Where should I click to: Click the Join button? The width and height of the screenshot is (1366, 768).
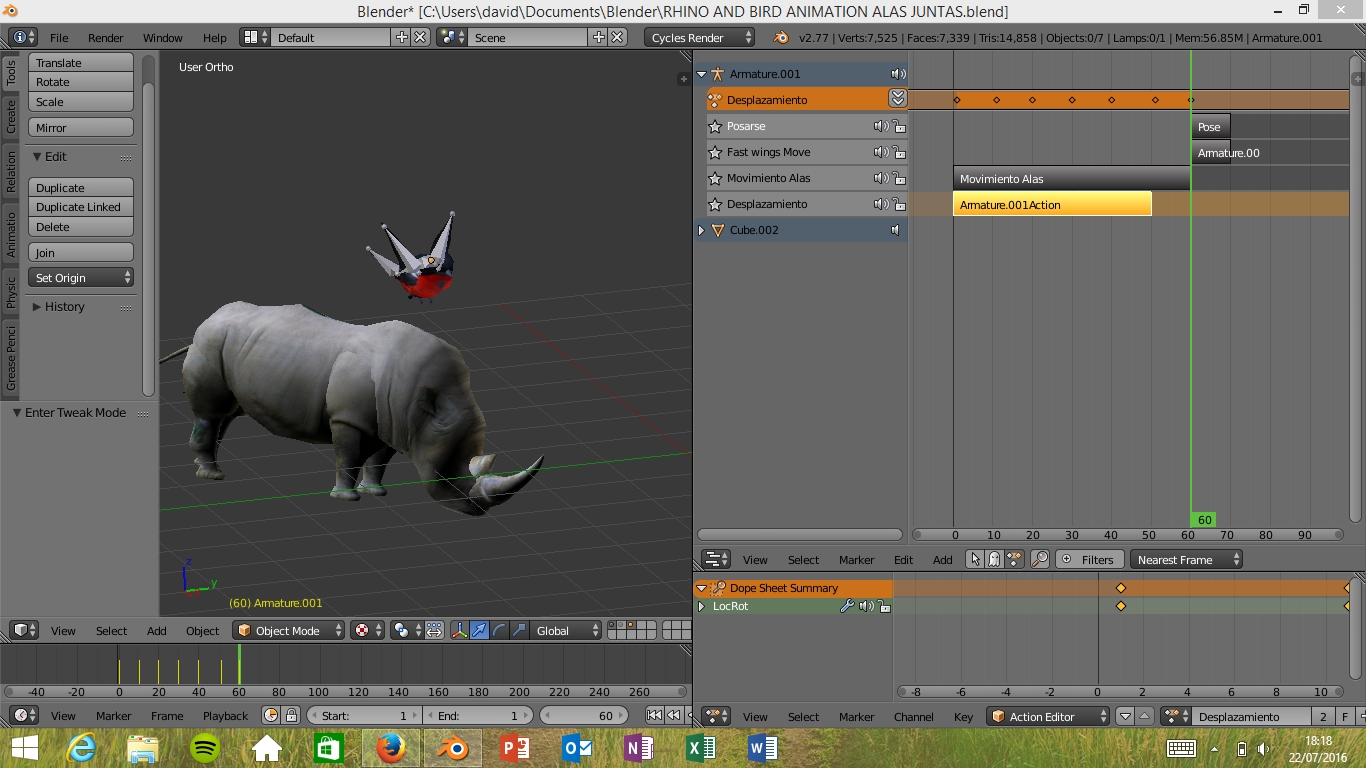click(80, 253)
